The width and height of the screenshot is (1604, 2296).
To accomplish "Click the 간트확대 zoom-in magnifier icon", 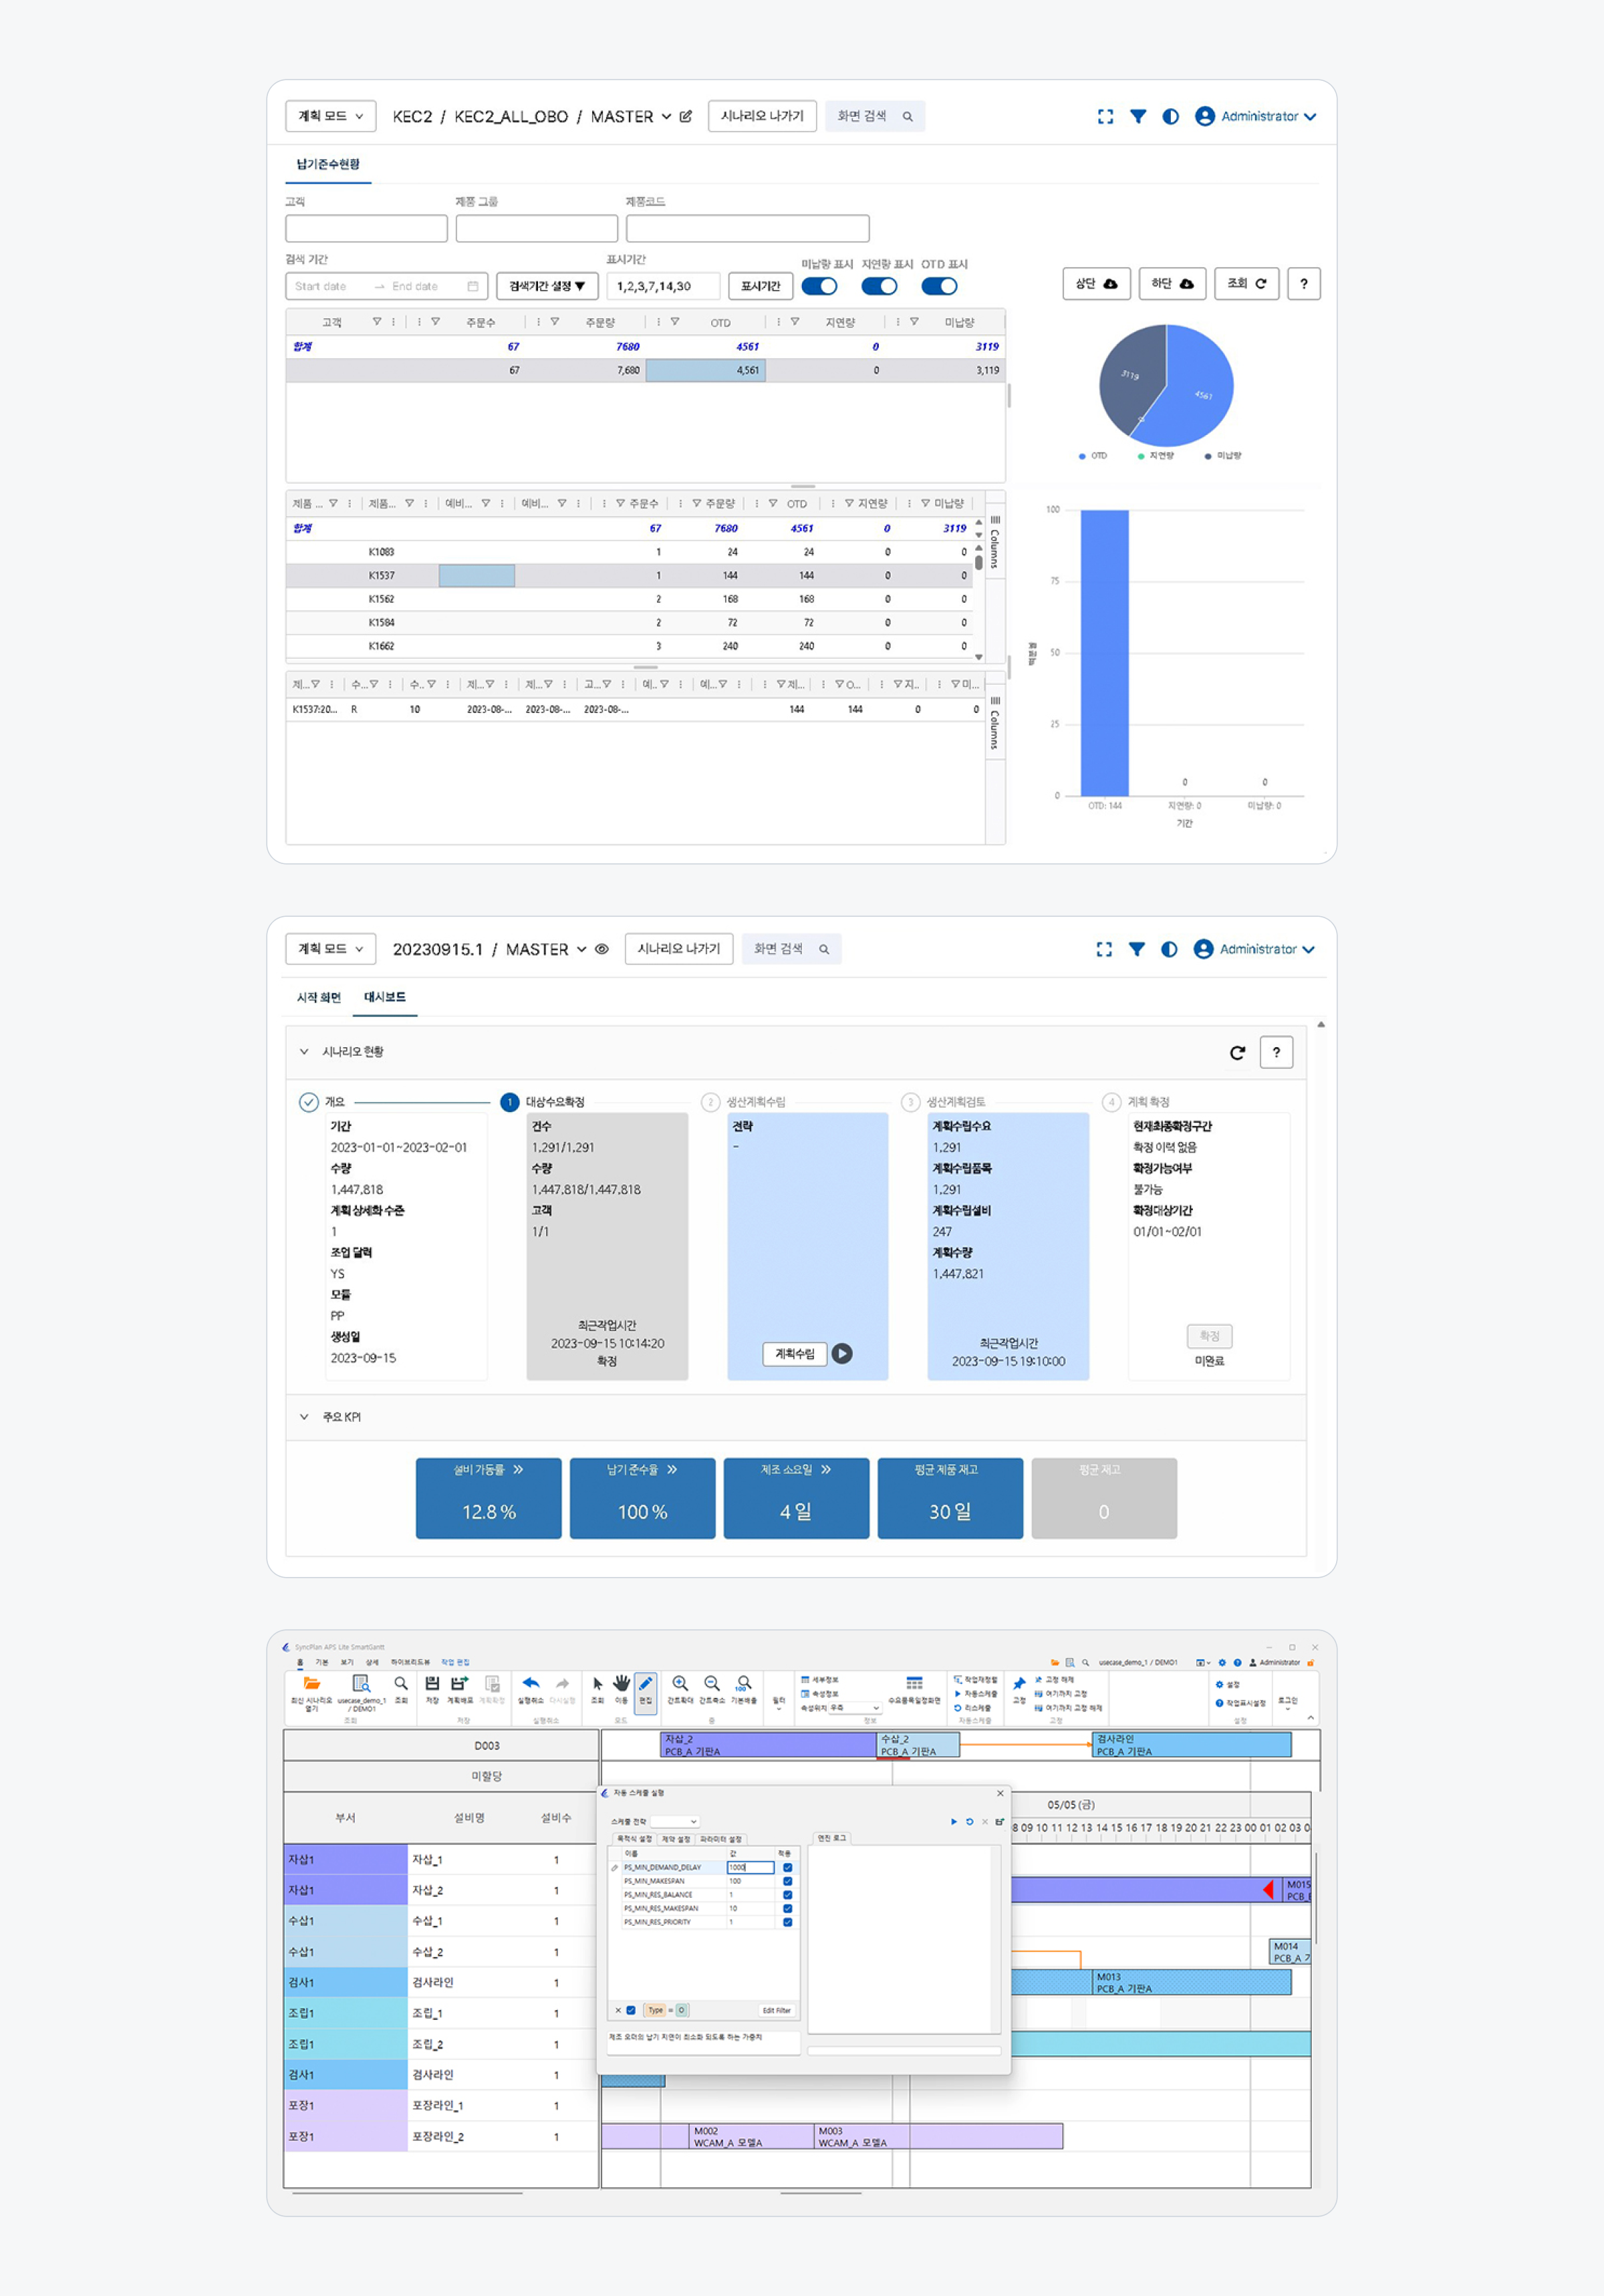I will pyautogui.click(x=680, y=1684).
